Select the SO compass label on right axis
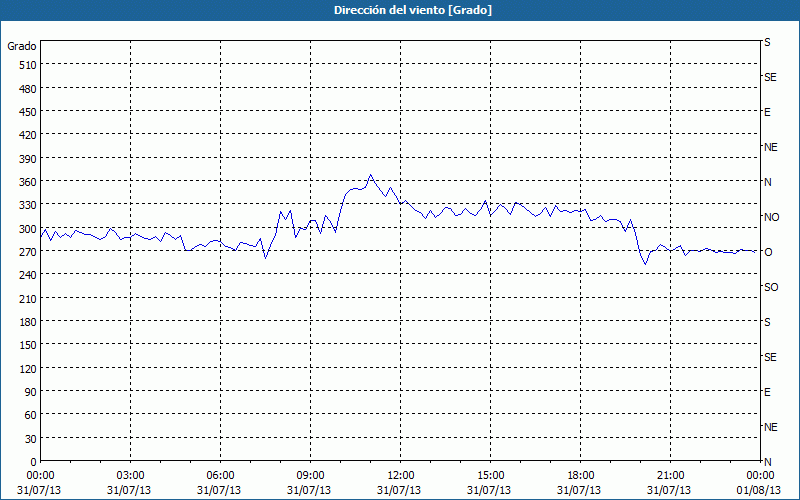The width and height of the screenshot is (800, 500). [x=771, y=287]
